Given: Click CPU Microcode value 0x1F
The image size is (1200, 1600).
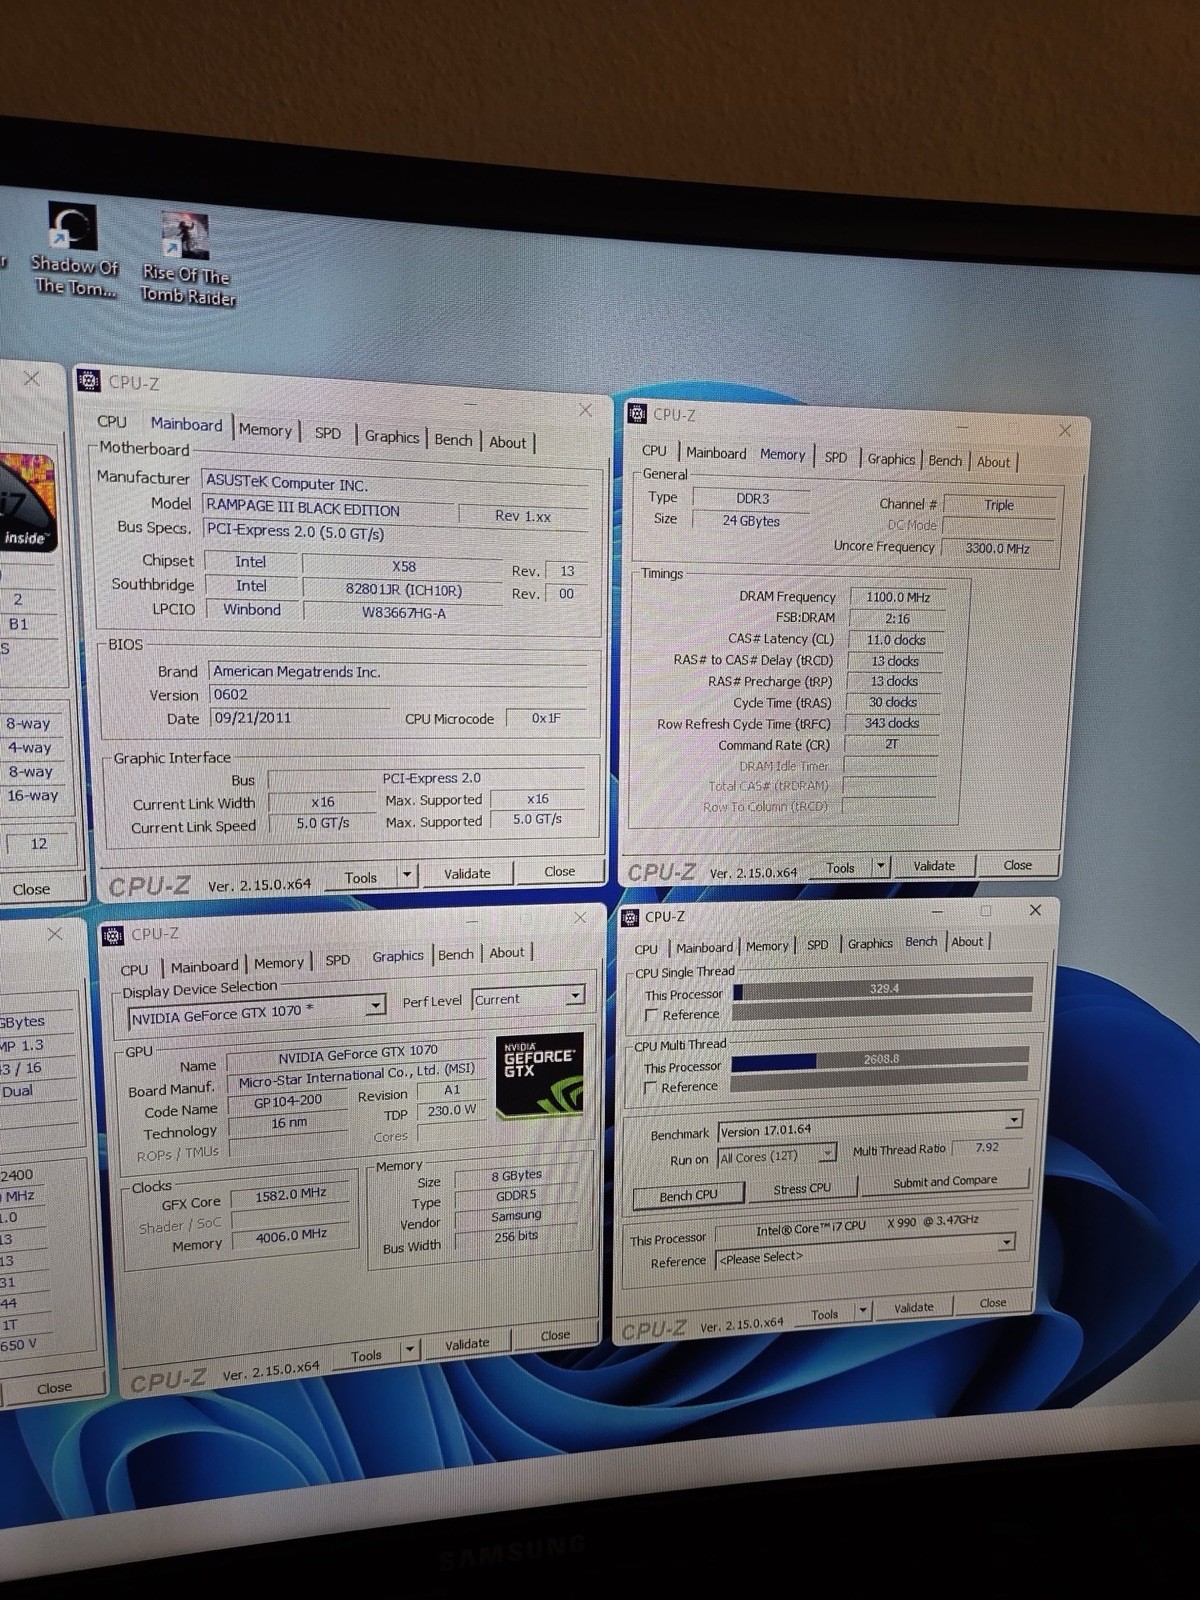Looking at the screenshot, I should [x=546, y=719].
